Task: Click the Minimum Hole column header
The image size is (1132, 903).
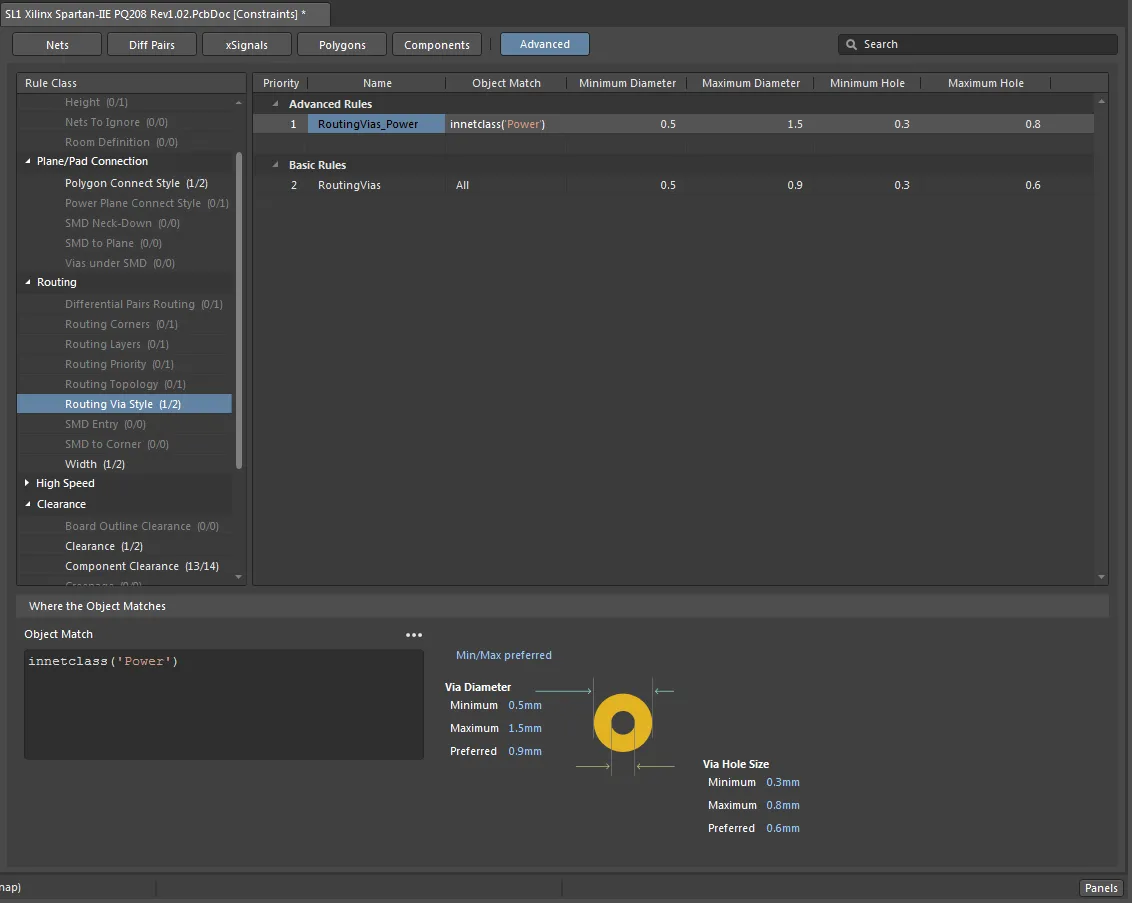Action: tap(867, 83)
